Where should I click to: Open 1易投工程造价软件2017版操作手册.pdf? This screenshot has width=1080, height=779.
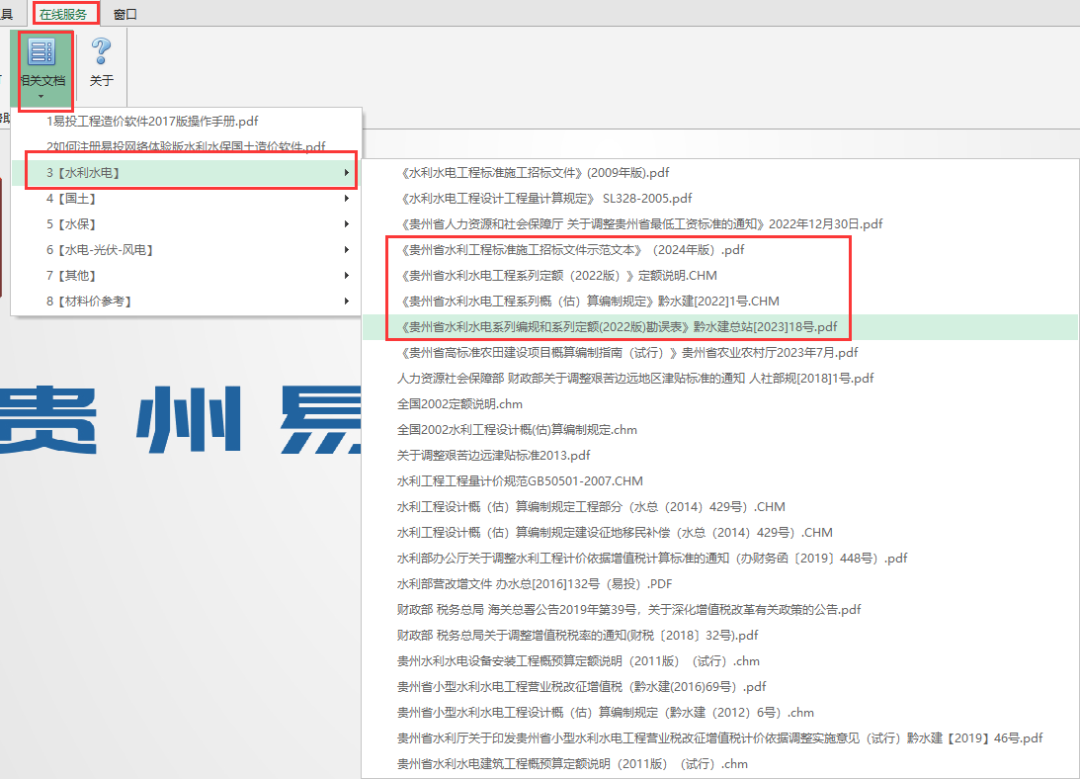click(x=152, y=121)
